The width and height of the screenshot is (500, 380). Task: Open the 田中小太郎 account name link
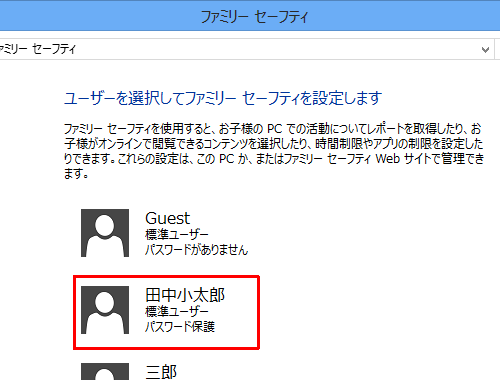[185, 295]
